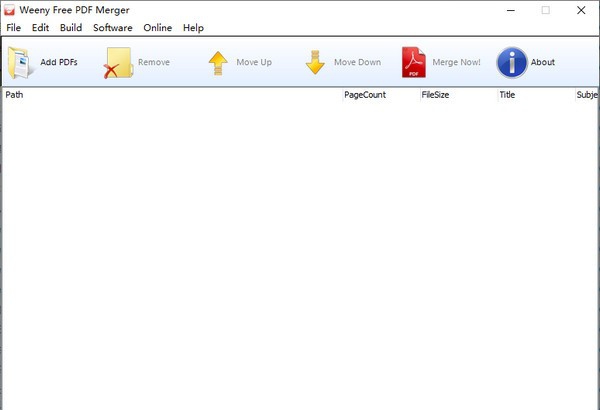This screenshot has width=600, height=410.
Task: Click the Path column header
Action: [172, 95]
